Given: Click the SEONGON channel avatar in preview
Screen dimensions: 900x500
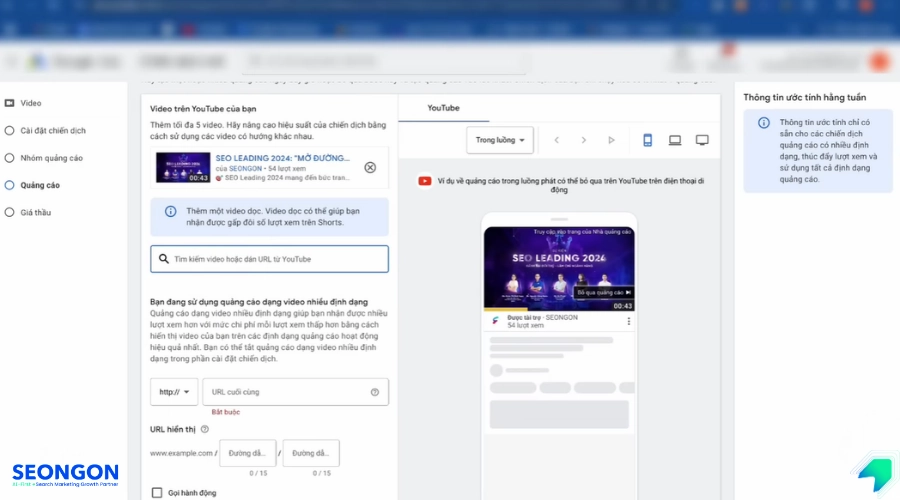Looking at the screenshot, I should click(x=496, y=321).
